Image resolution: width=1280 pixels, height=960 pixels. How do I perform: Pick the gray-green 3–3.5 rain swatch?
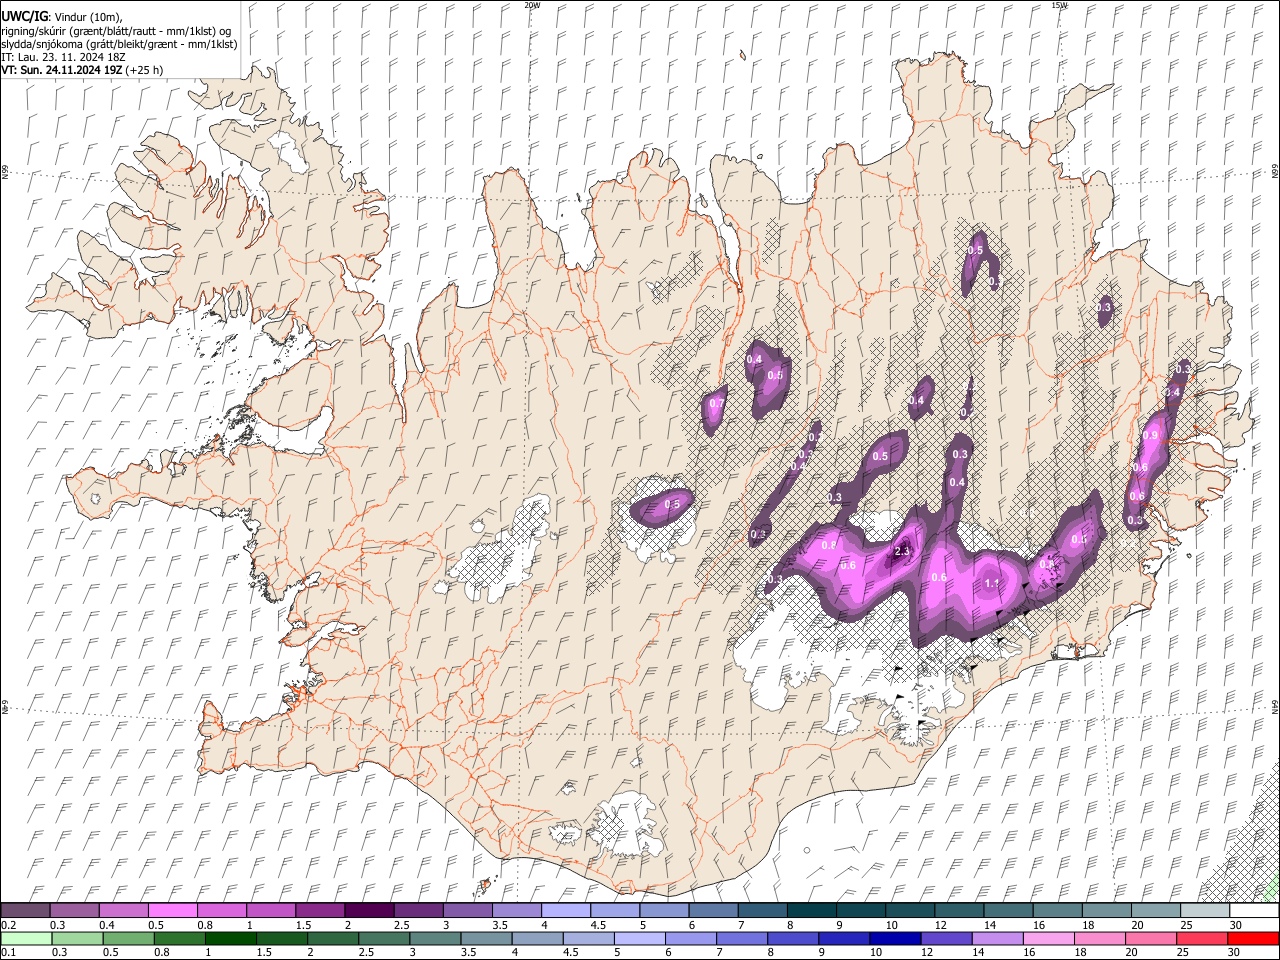tap(434, 938)
